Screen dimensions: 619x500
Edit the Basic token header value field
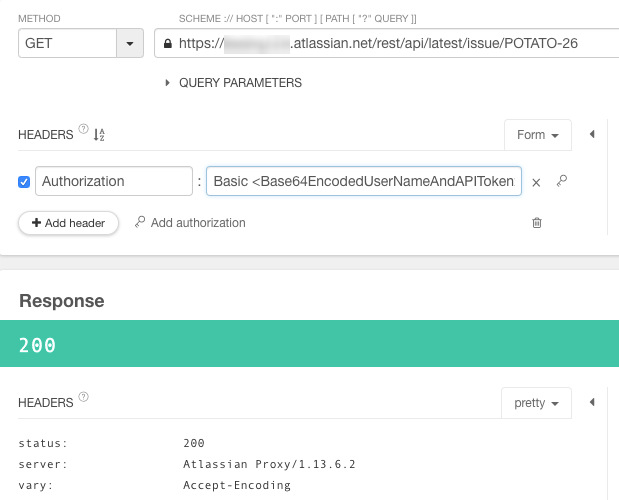364,181
